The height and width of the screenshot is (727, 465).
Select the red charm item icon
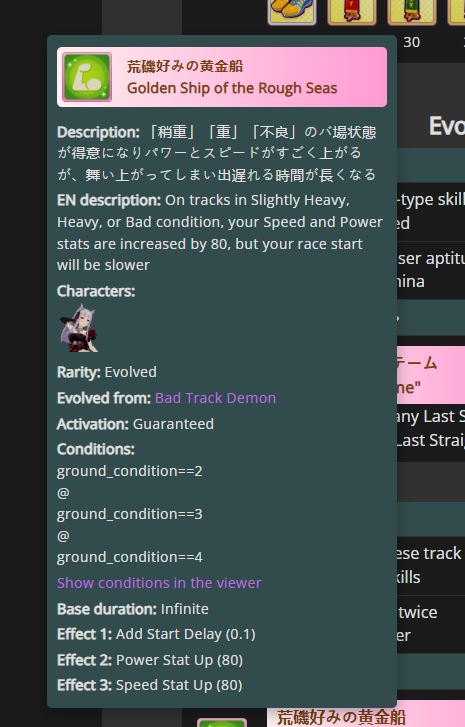point(352,12)
